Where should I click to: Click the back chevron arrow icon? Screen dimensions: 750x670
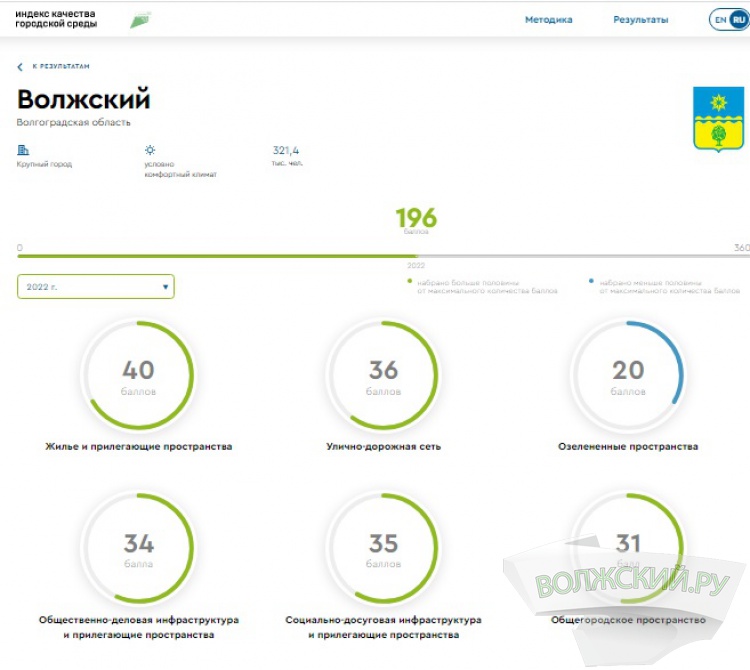(x=20, y=67)
